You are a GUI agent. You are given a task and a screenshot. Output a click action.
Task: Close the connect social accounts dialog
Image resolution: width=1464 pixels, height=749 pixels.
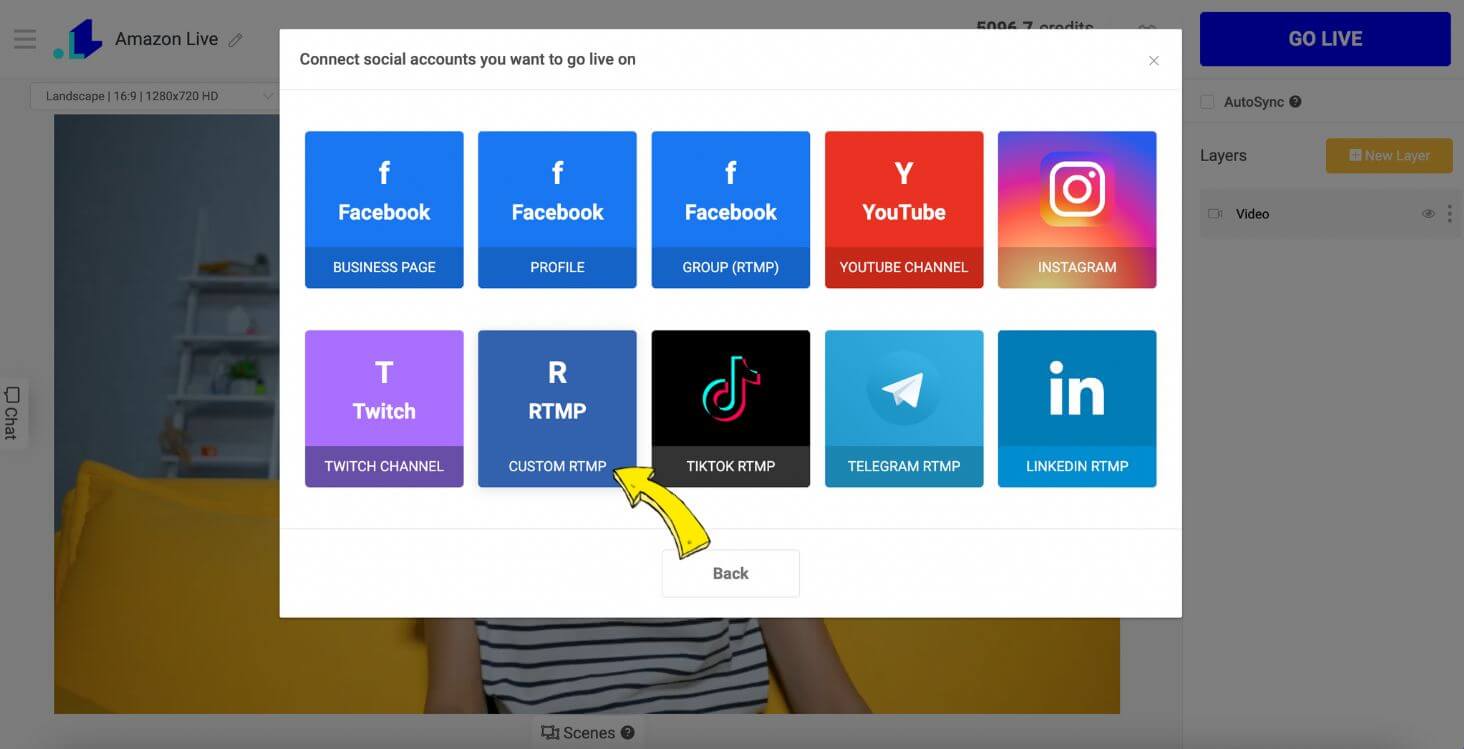(1154, 61)
